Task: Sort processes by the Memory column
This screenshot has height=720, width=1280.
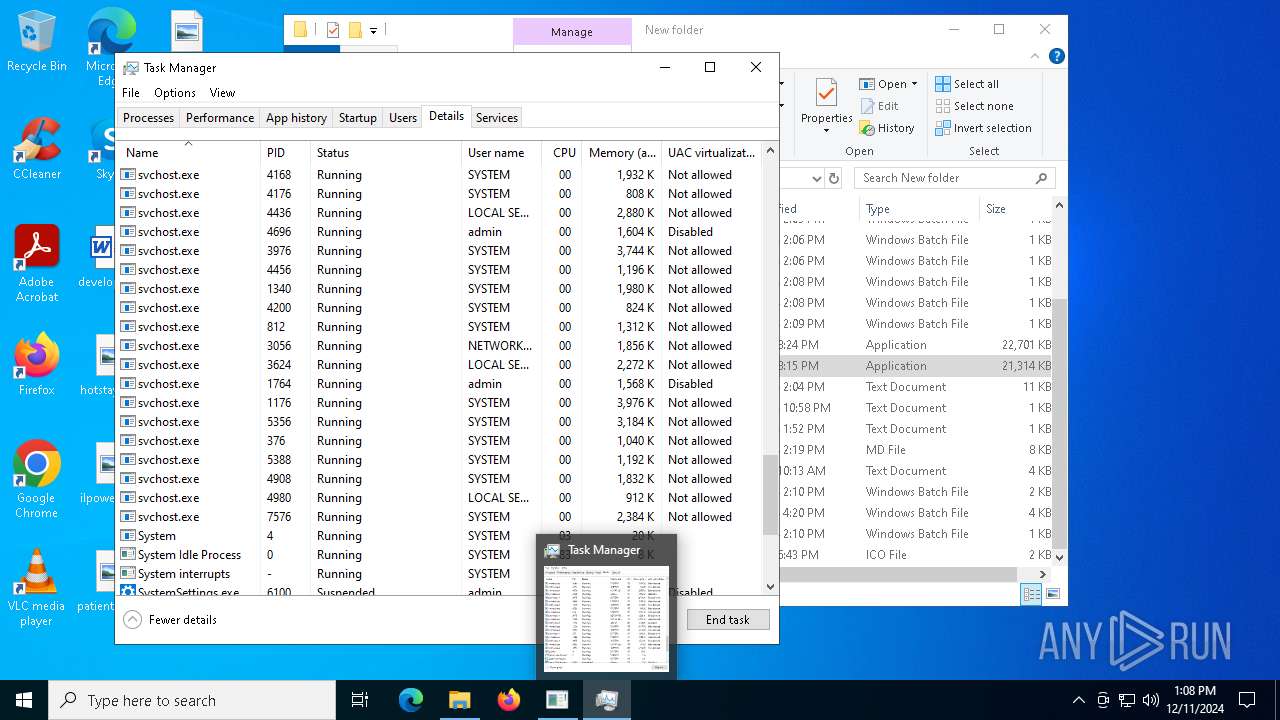Action: [x=621, y=153]
